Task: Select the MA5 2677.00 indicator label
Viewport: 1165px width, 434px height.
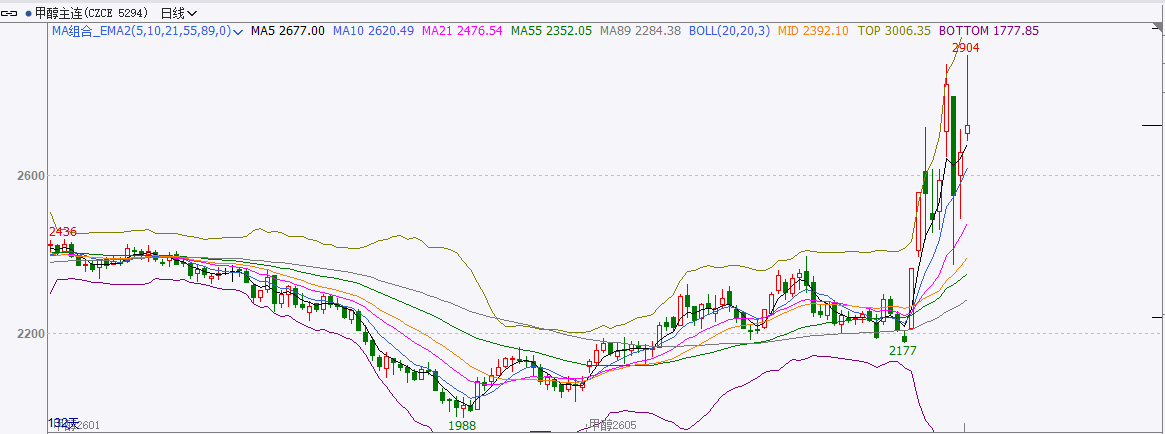Action: click(x=287, y=32)
